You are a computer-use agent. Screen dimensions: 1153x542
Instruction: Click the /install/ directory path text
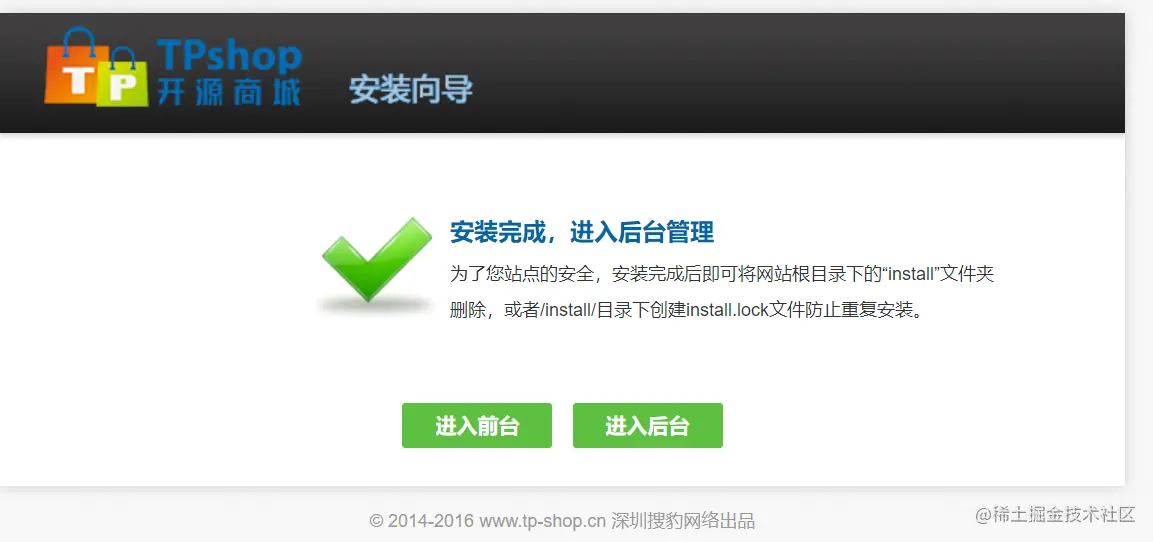click(568, 310)
